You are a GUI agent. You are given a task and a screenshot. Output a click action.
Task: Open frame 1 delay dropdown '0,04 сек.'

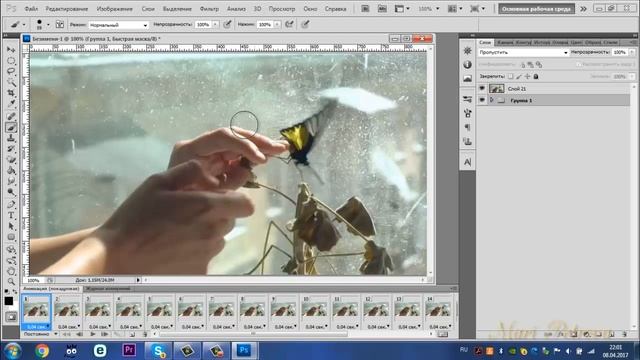37,327
